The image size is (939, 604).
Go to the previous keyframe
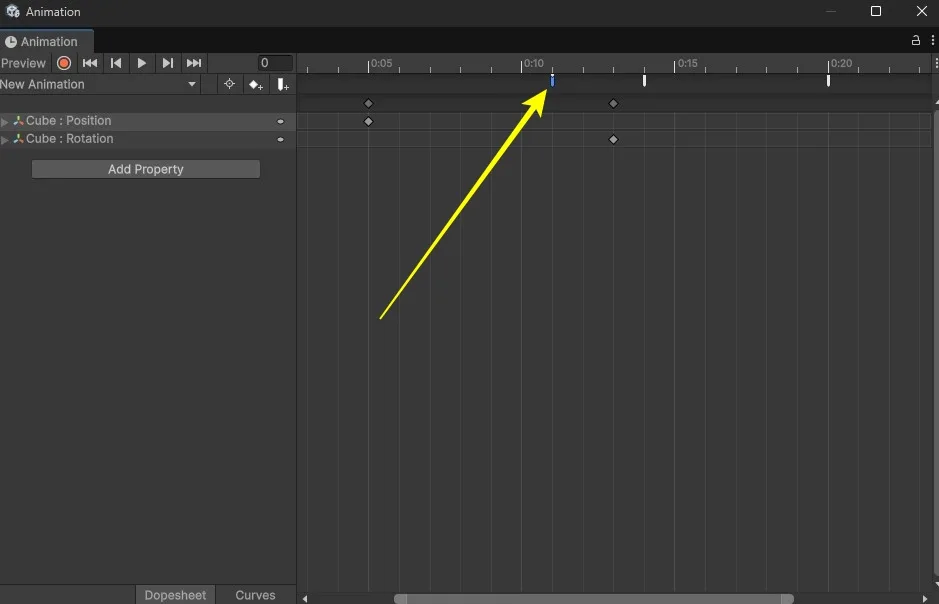pos(116,63)
